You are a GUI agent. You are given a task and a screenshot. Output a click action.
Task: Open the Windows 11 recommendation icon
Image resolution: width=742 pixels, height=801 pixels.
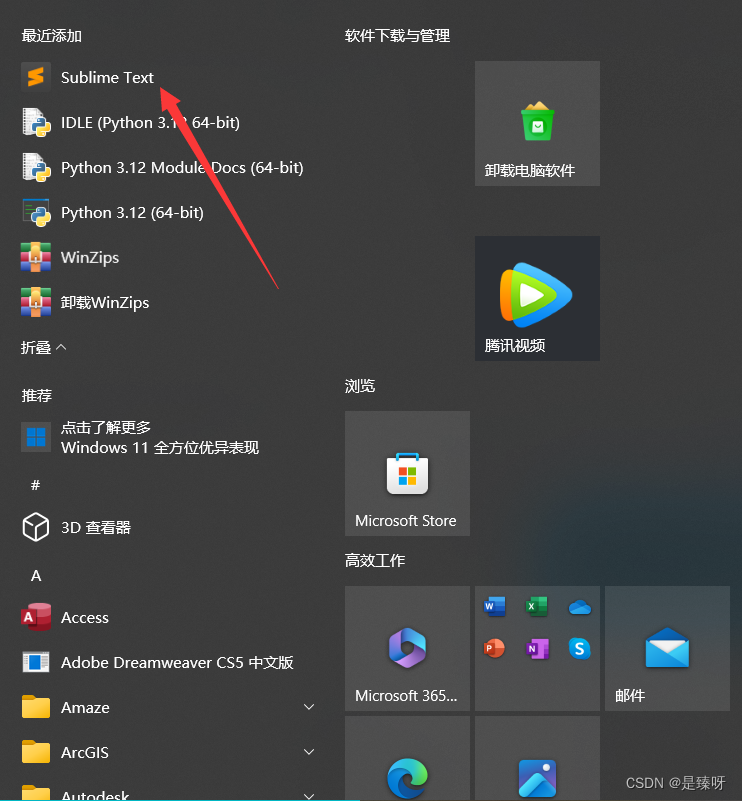point(36,437)
